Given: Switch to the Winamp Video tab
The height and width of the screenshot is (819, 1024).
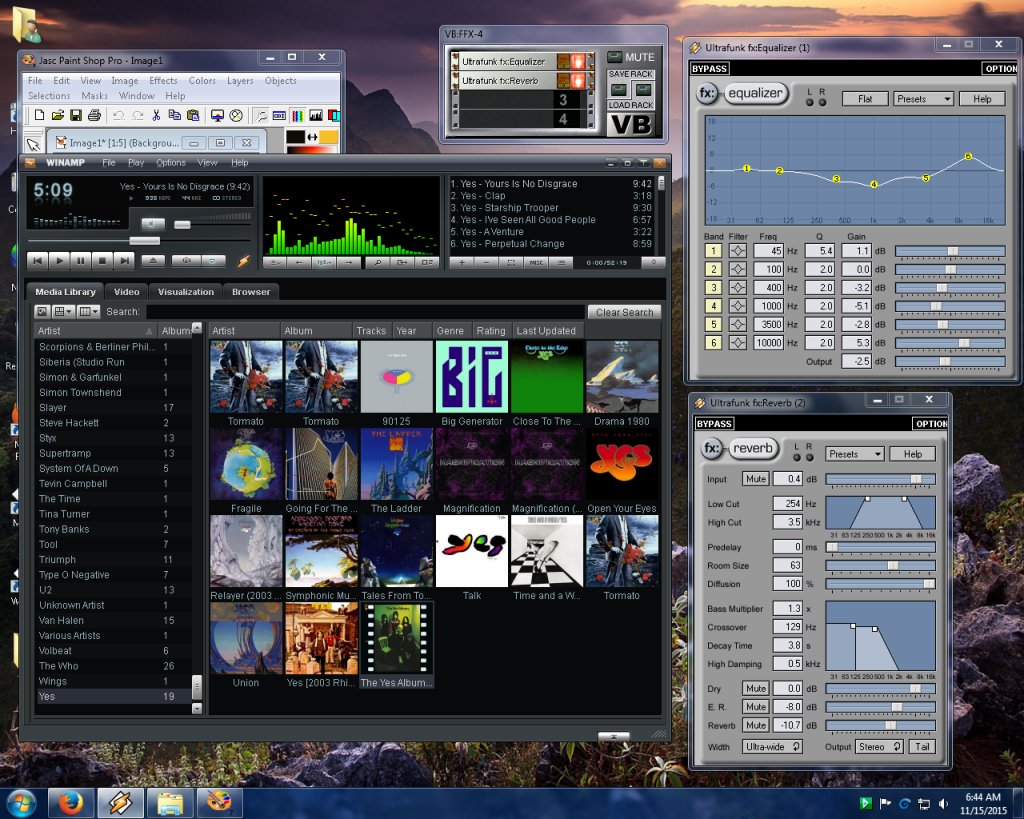Looking at the screenshot, I should [x=126, y=292].
